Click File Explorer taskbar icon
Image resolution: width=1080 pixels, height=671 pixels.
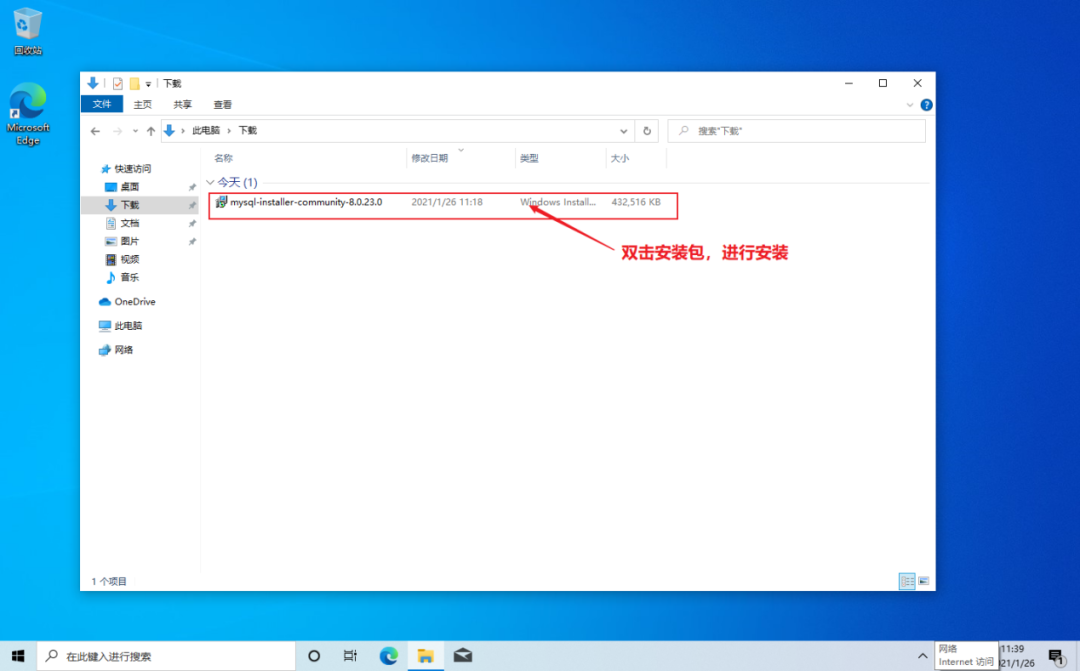pyautogui.click(x=426, y=656)
